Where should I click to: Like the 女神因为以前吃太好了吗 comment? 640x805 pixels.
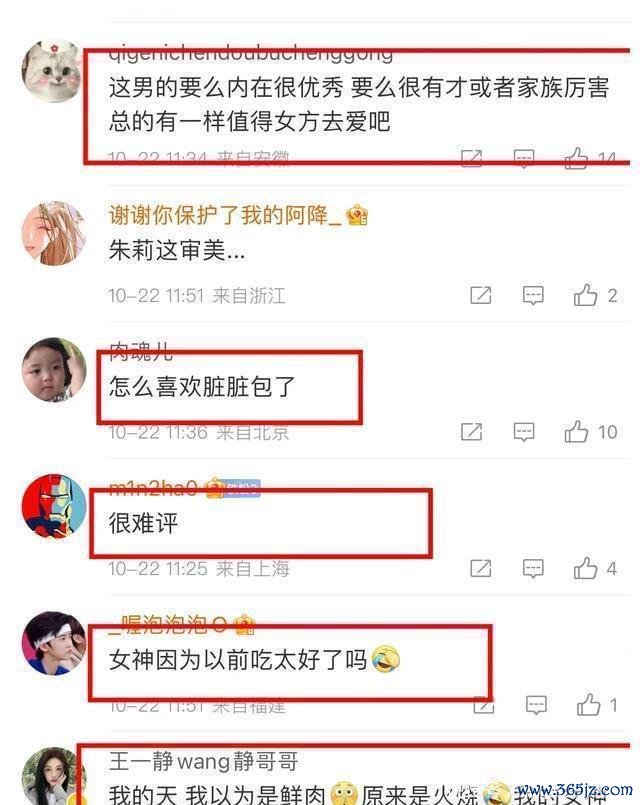[588, 705]
